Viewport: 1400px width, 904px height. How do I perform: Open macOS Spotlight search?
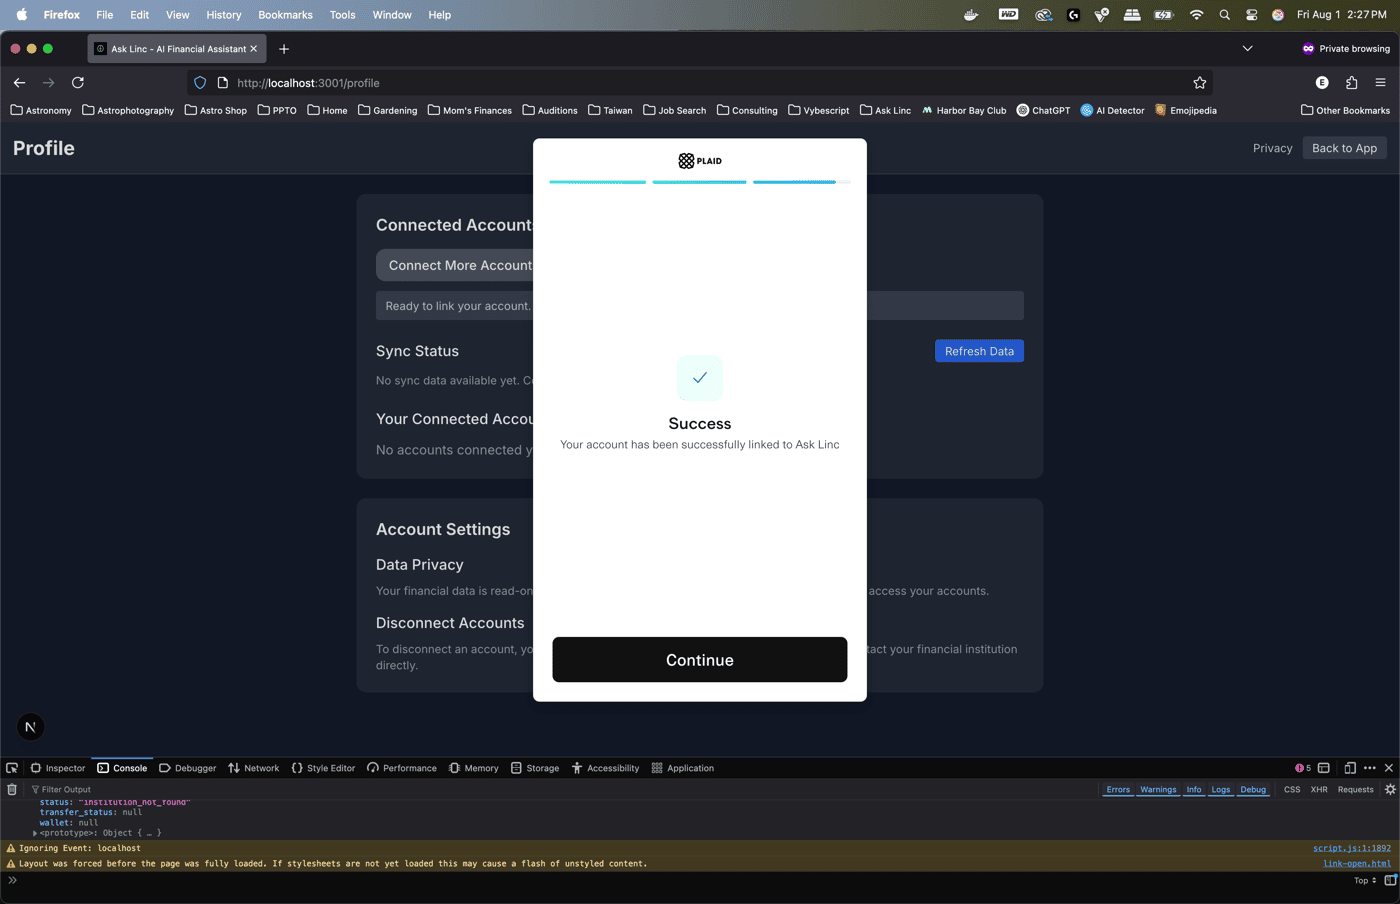click(x=1225, y=15)
